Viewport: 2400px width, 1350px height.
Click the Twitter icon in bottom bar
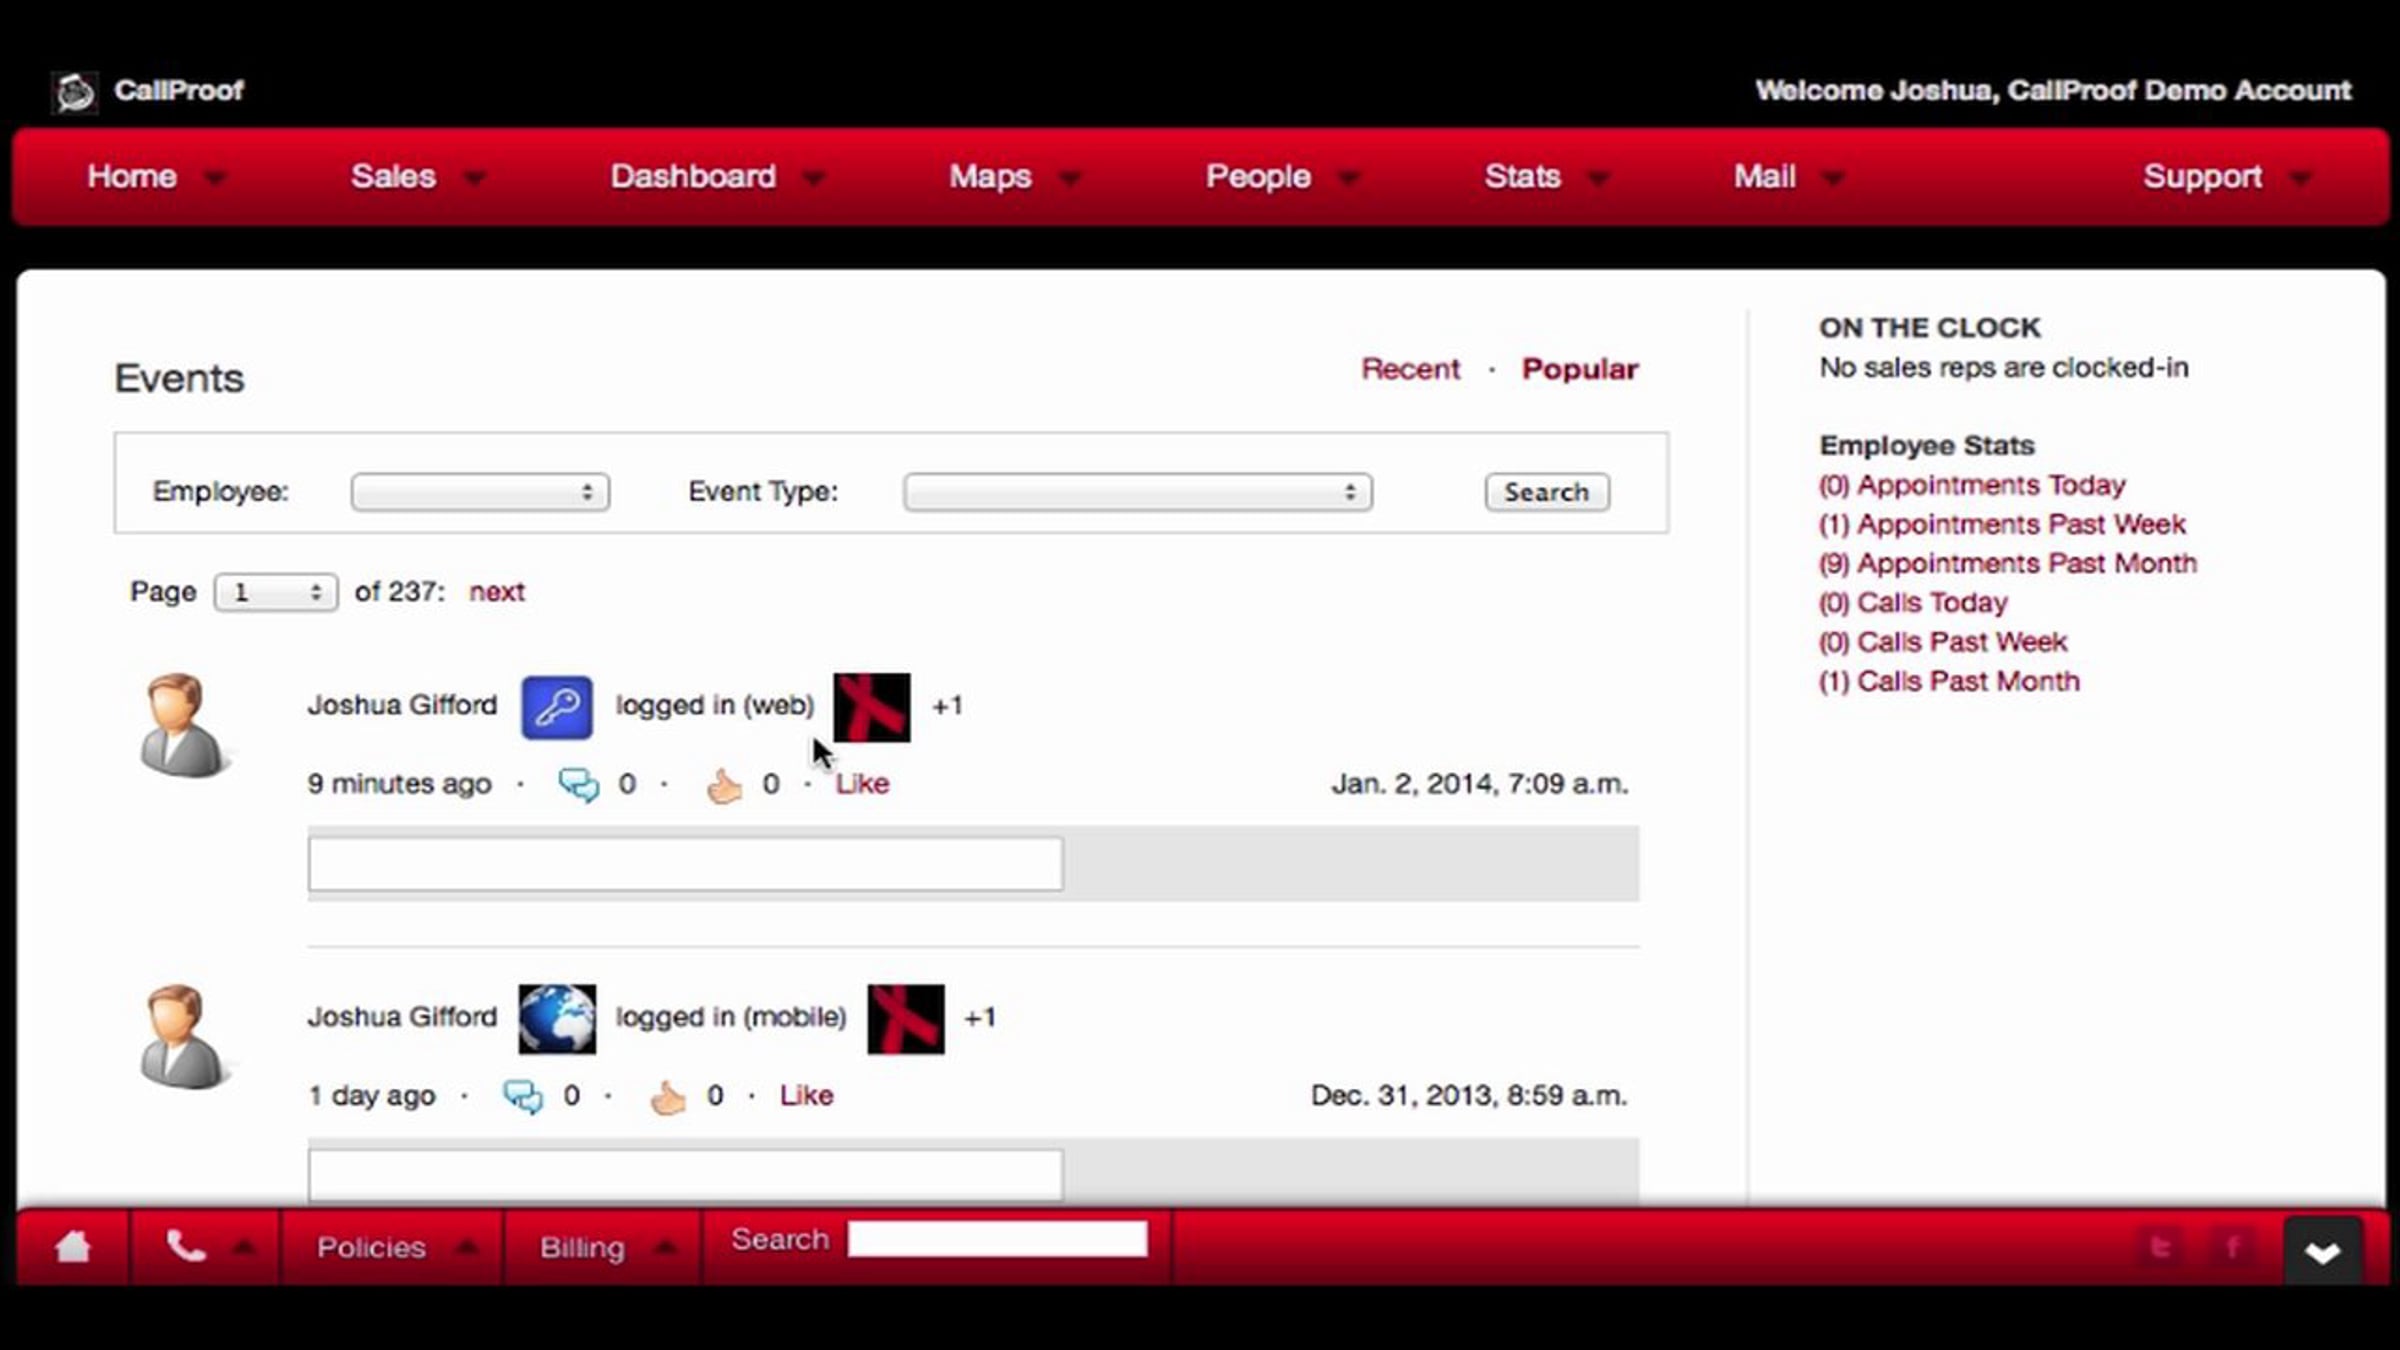[x=2161, y=1247]
